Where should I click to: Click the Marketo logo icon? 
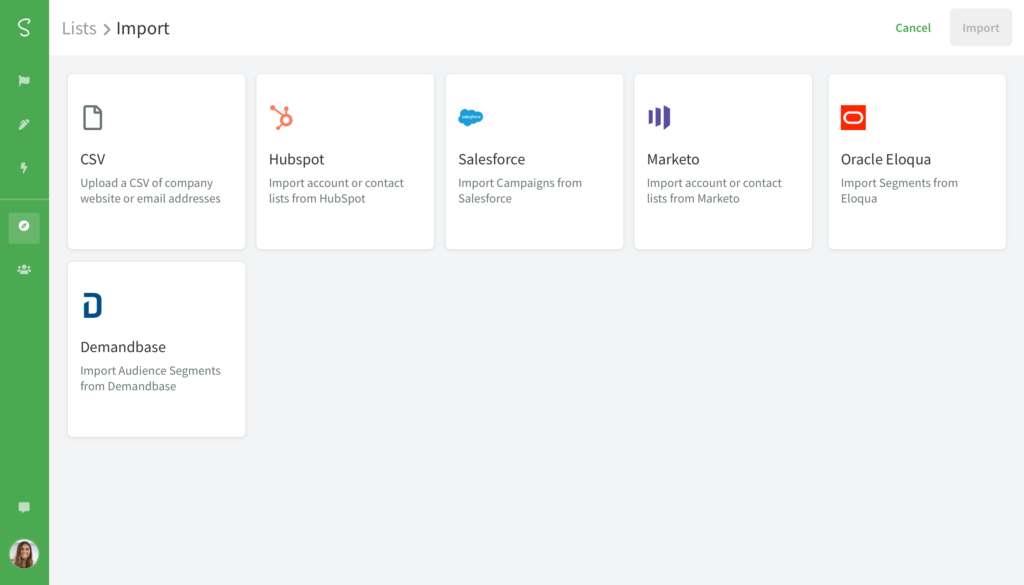point(659,118)
